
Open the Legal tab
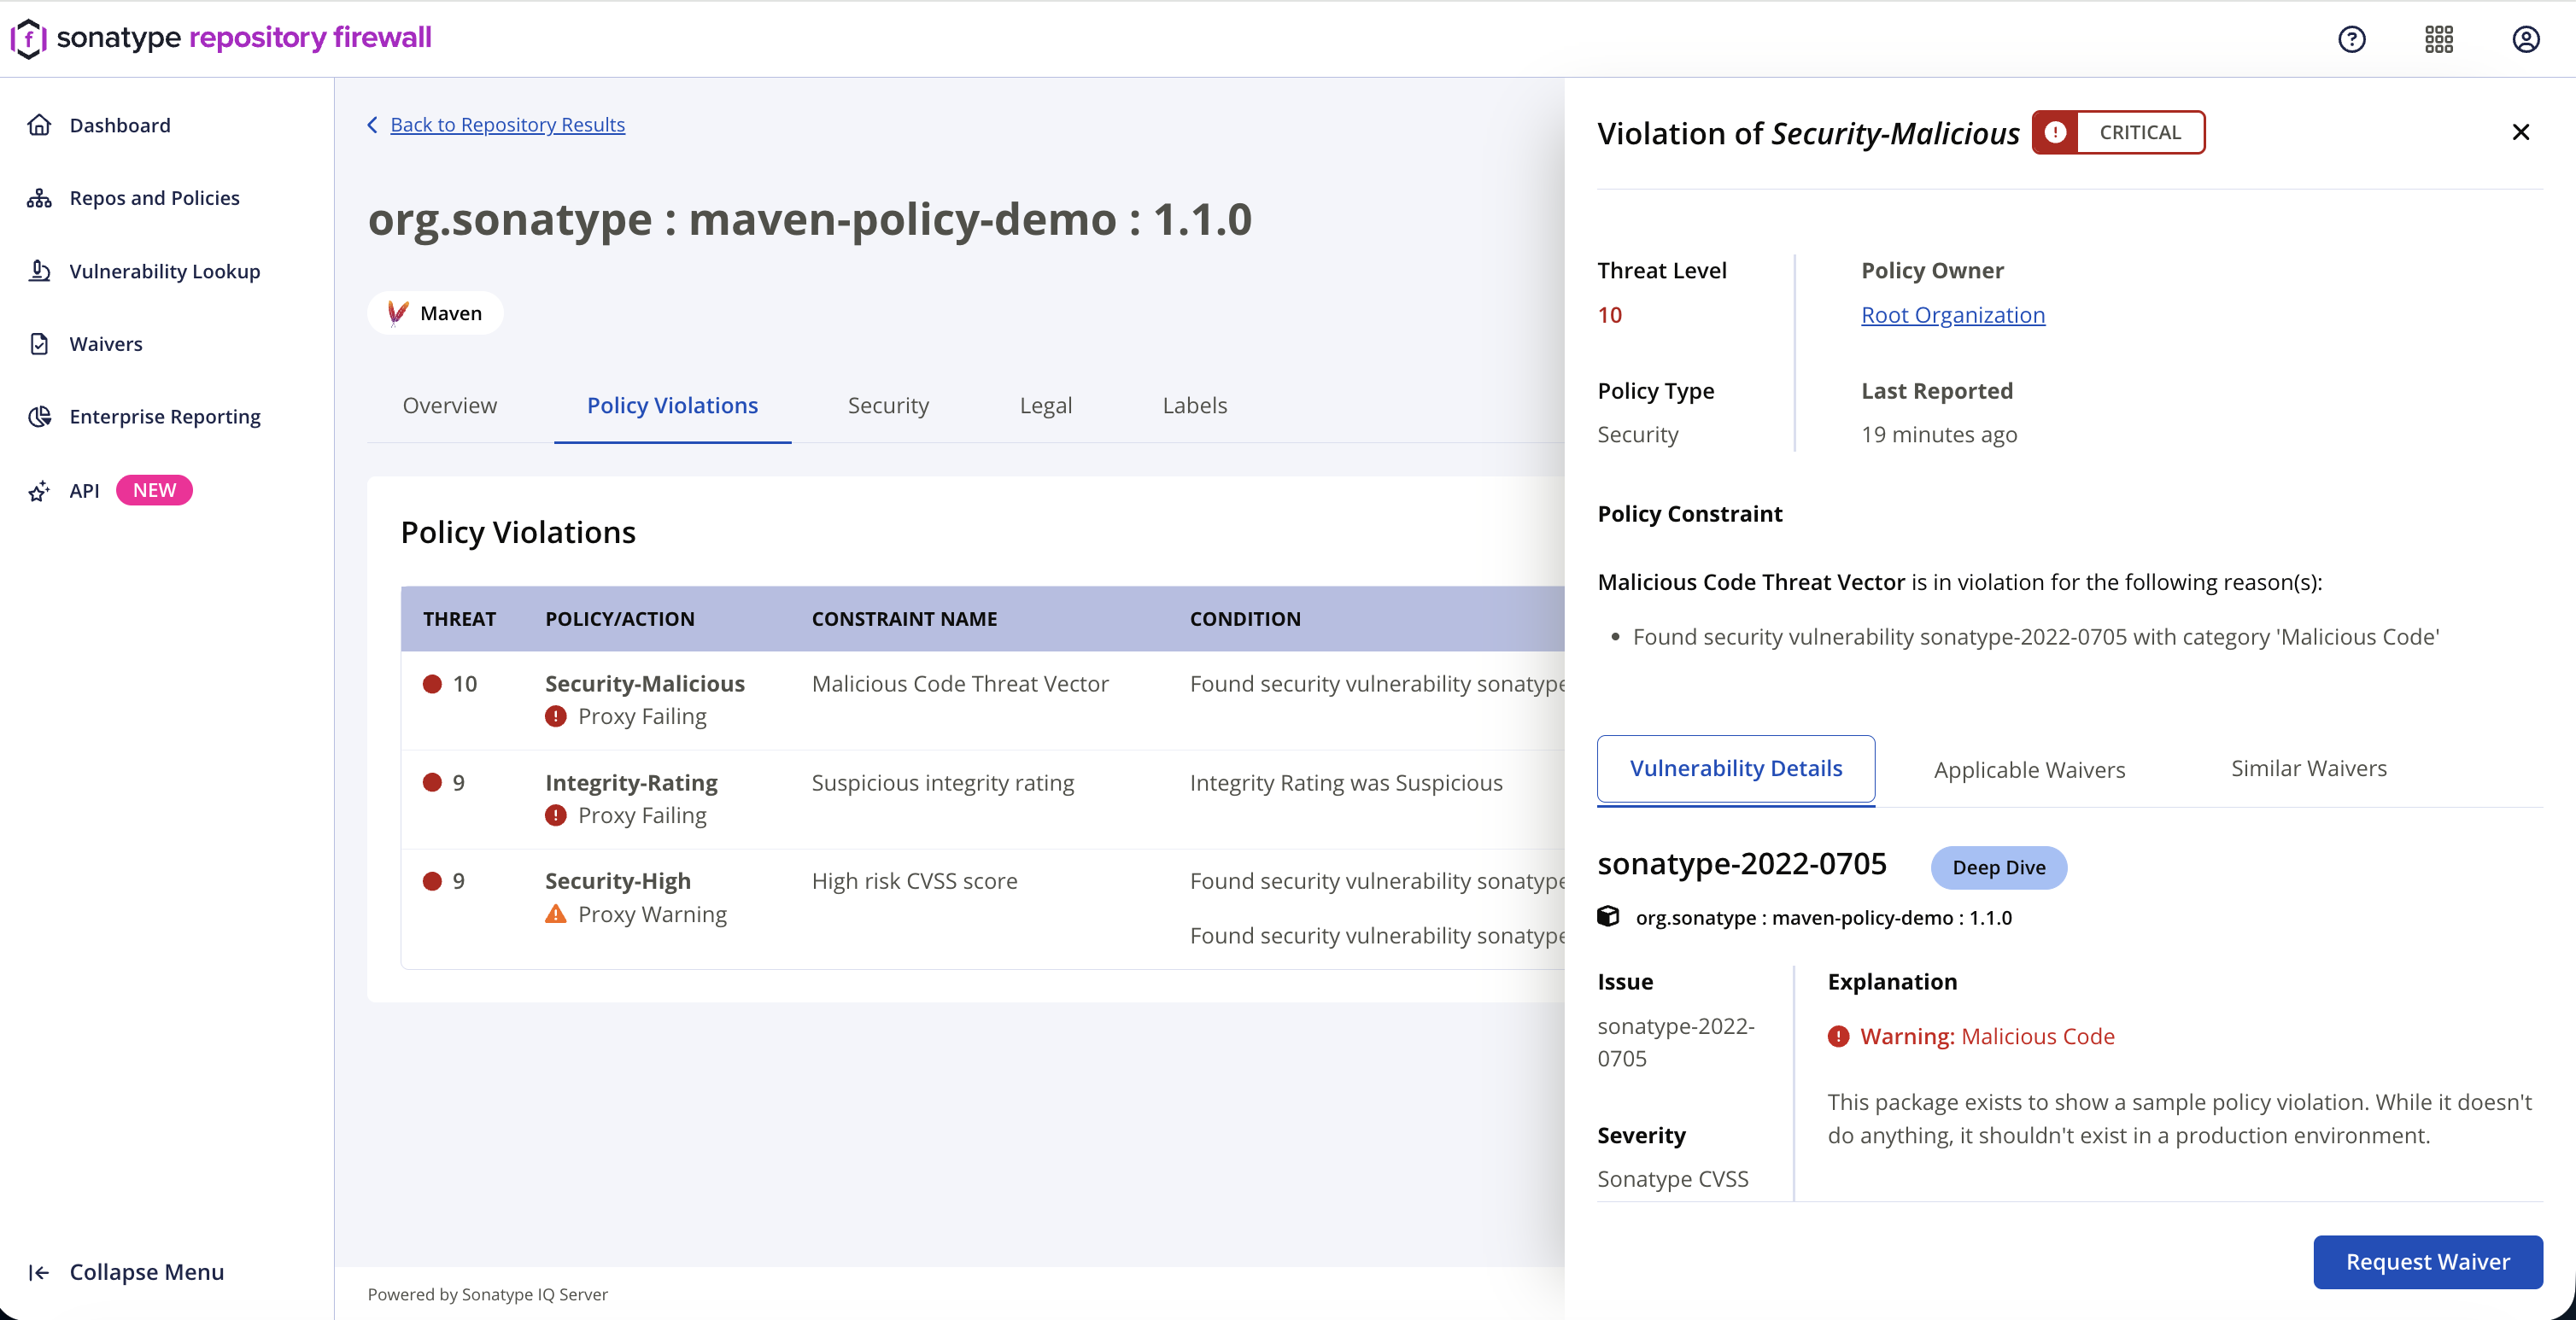coord(1046,406)
